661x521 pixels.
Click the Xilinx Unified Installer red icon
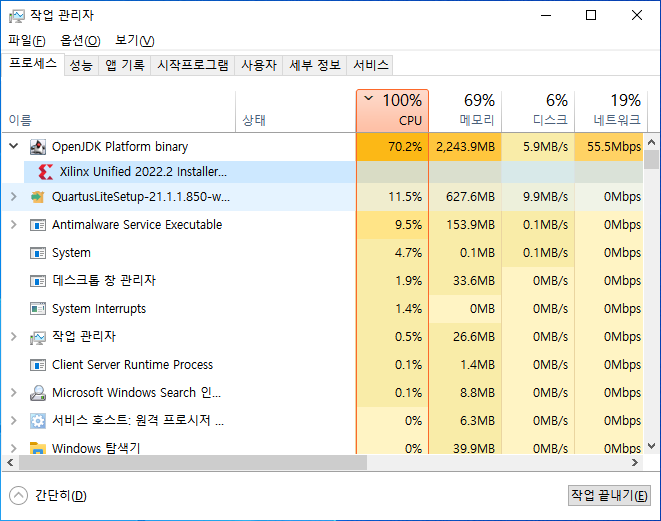pos(46,172)
